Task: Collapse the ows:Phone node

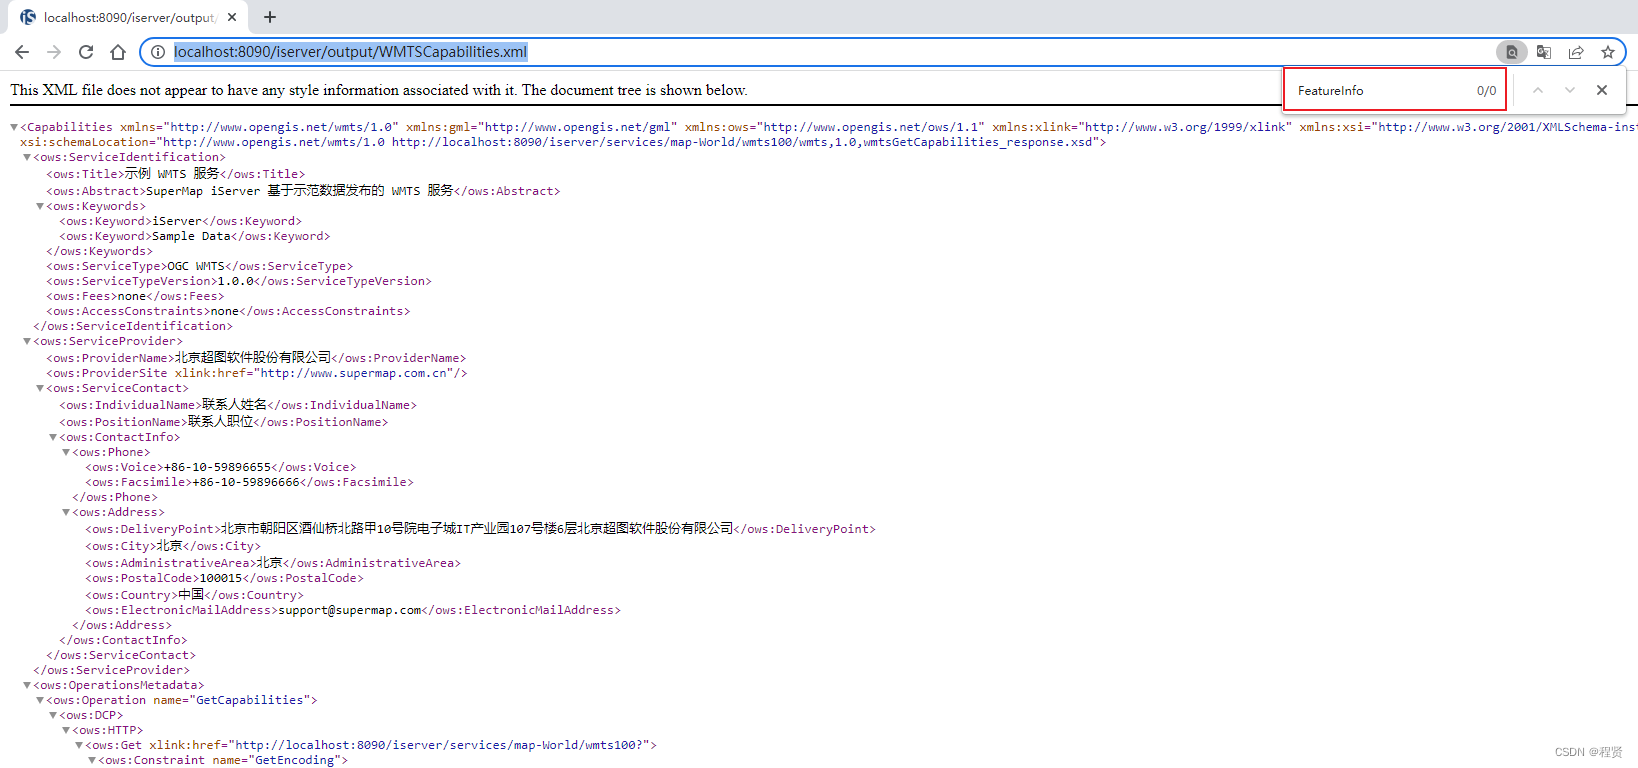Action: (66, 452)
